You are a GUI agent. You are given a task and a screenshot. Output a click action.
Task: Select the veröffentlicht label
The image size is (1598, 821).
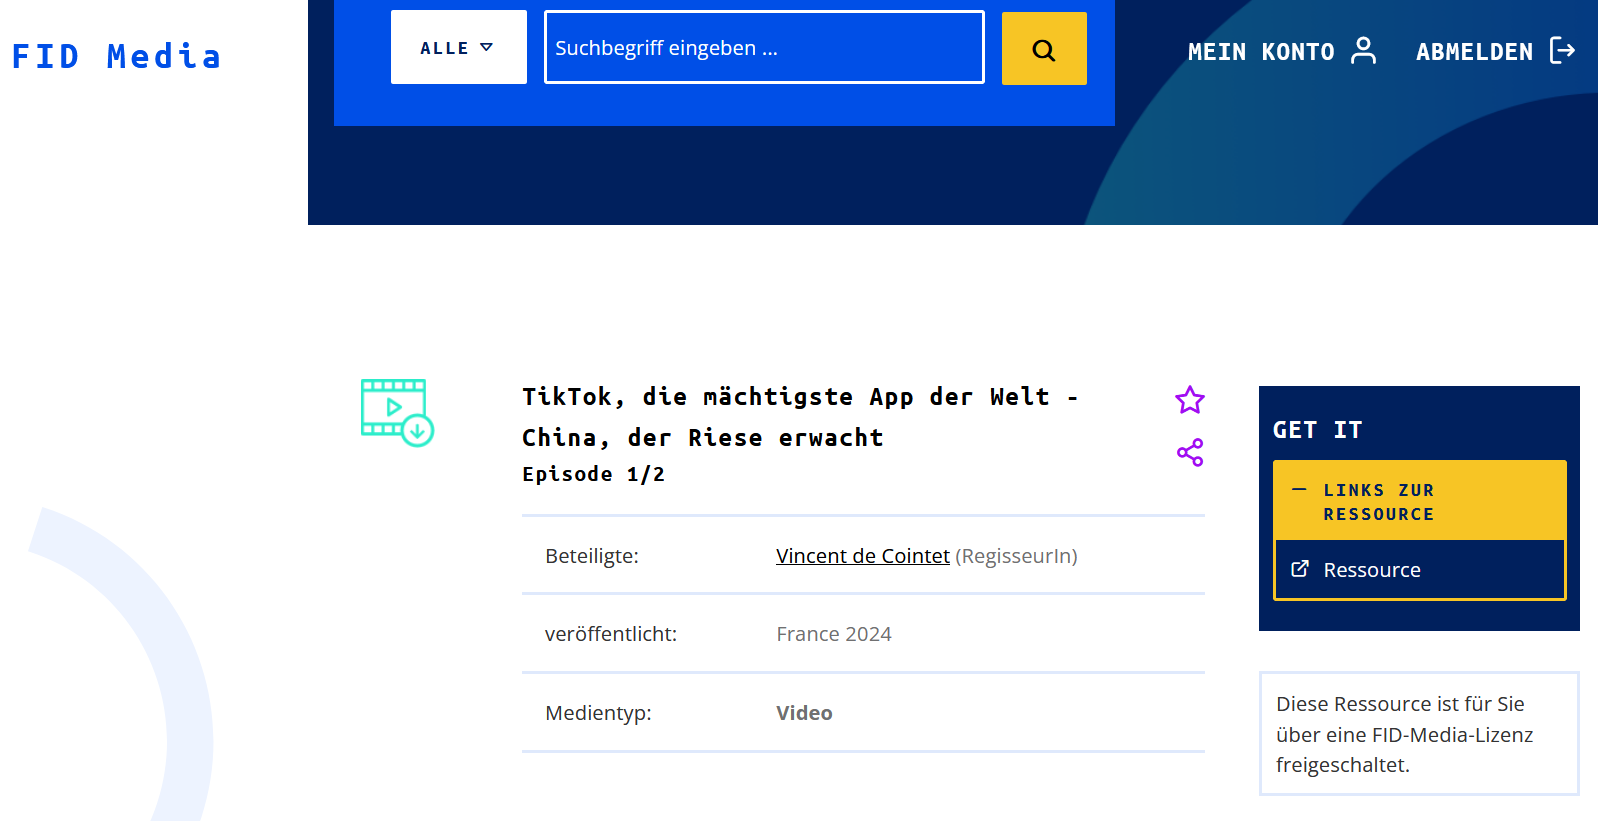pos(611,634)
